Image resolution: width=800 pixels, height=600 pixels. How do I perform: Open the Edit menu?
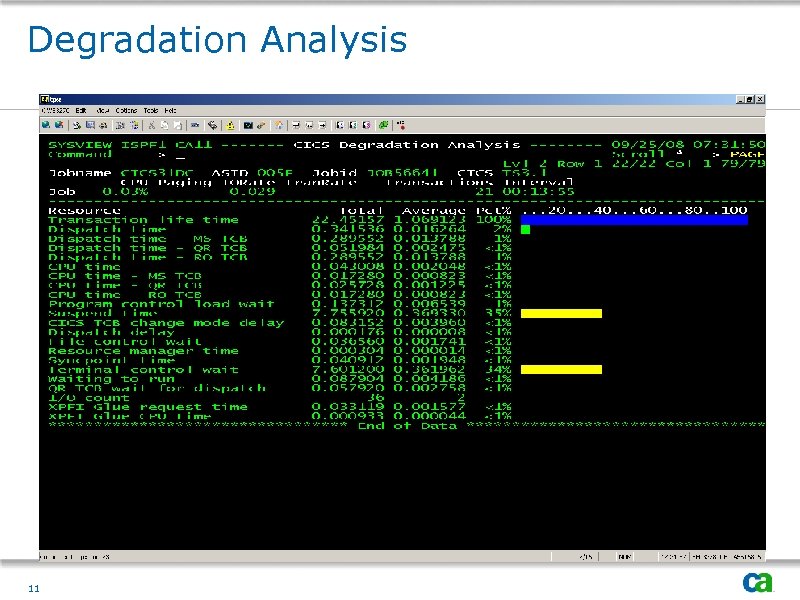click(x=81, y=110)
